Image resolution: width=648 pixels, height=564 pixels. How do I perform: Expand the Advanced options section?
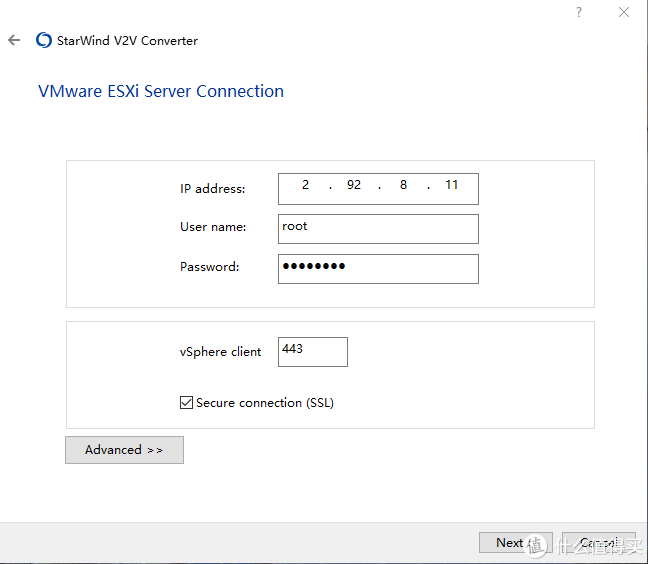[x=124, y=450]
